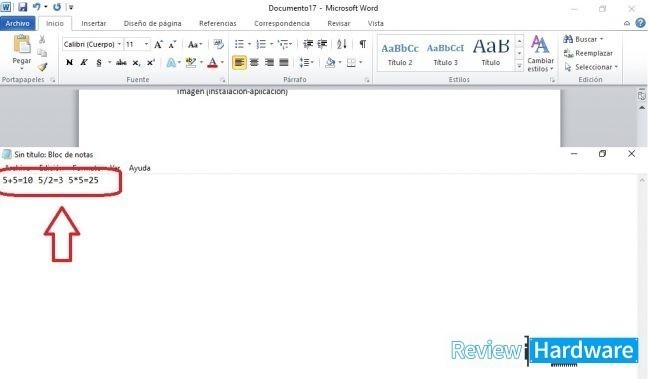650x379 pixels.
Task: Select the format painter brush icon
Action: [42, 67]
